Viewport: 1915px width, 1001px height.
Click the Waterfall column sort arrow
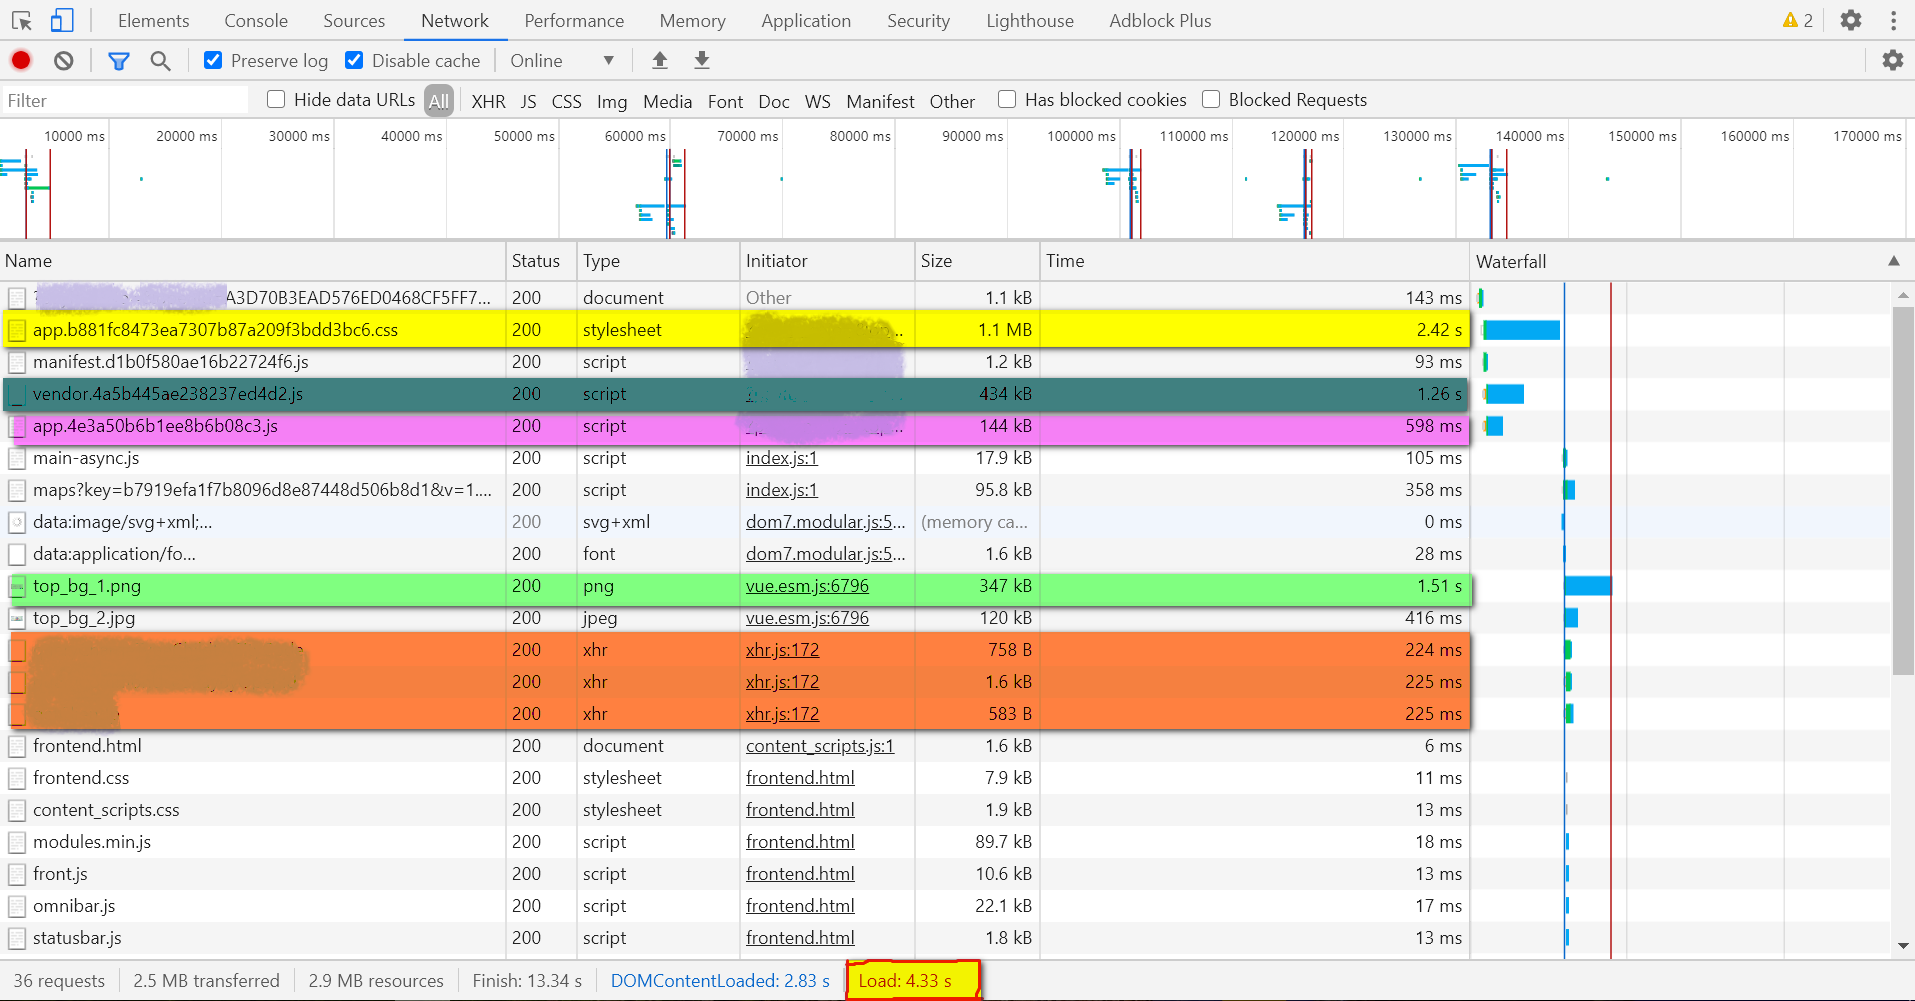click(x=1893, y=261)
